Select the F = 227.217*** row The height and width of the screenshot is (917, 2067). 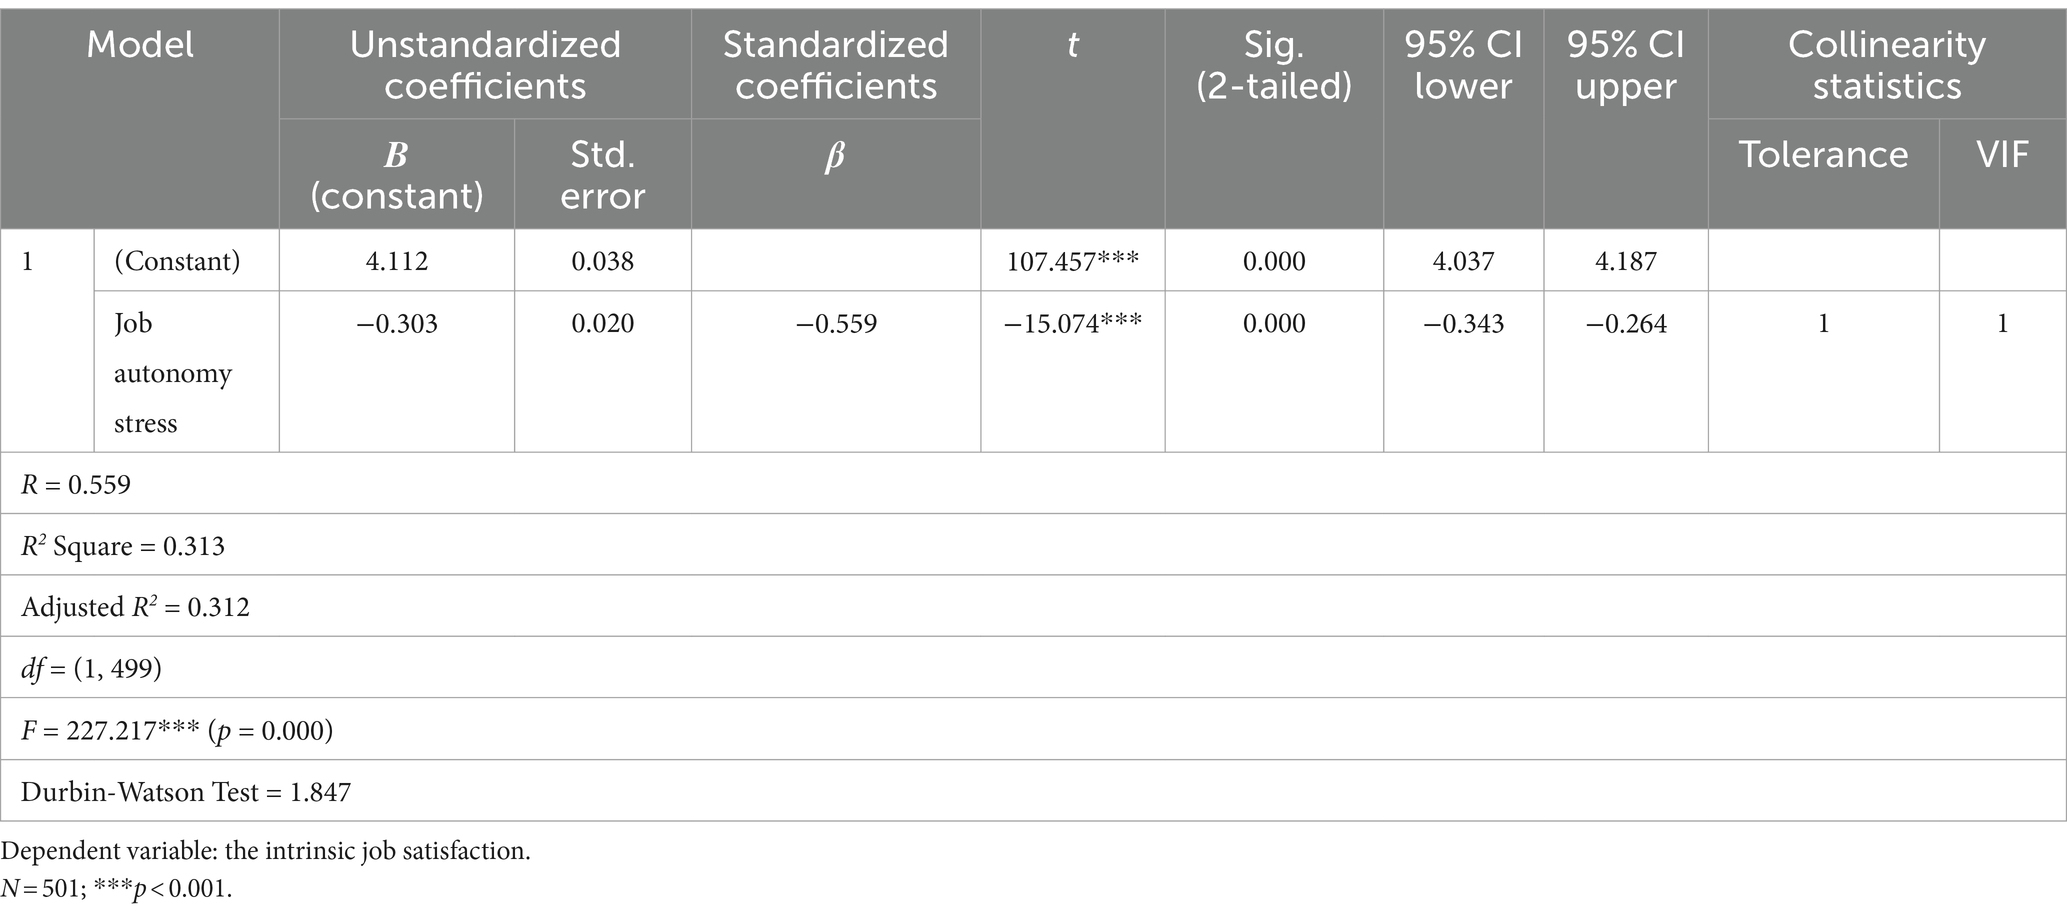[1033, 730]
